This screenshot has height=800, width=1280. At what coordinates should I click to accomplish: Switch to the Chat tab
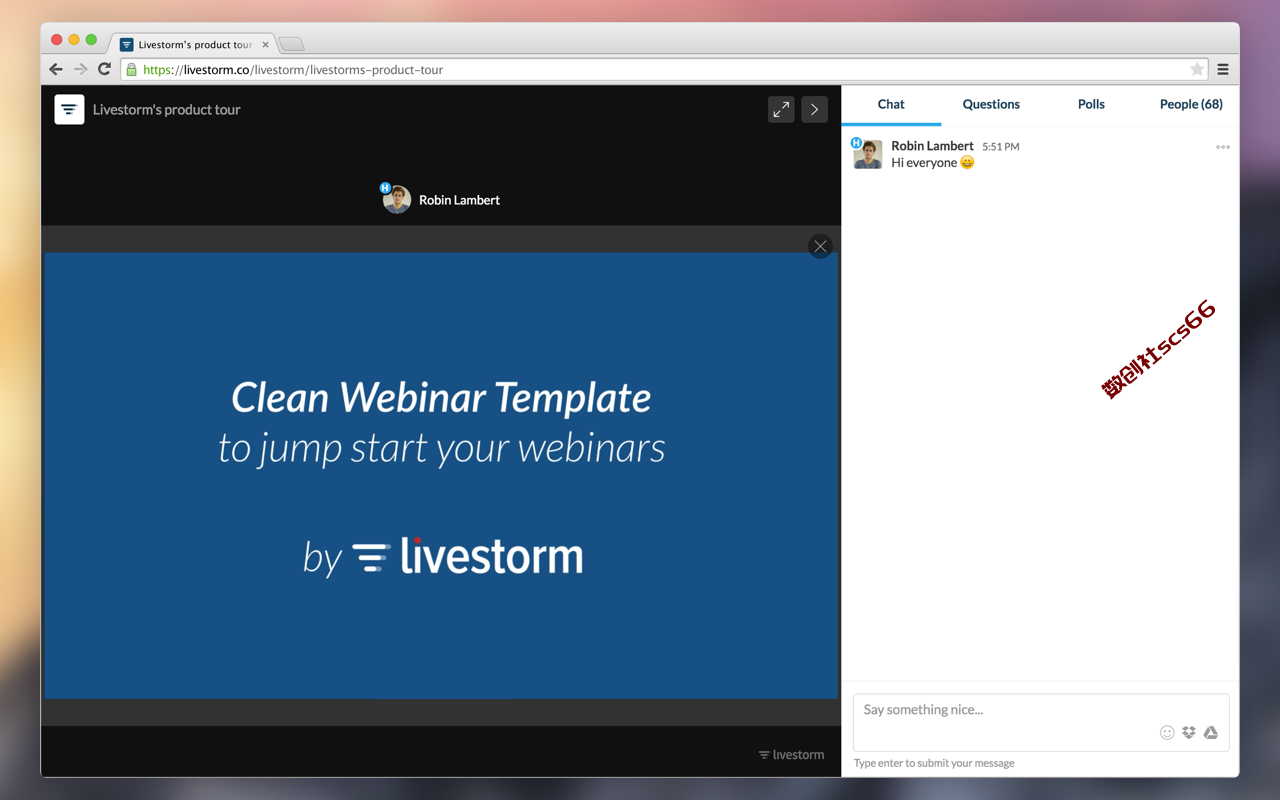pos(891,105)
